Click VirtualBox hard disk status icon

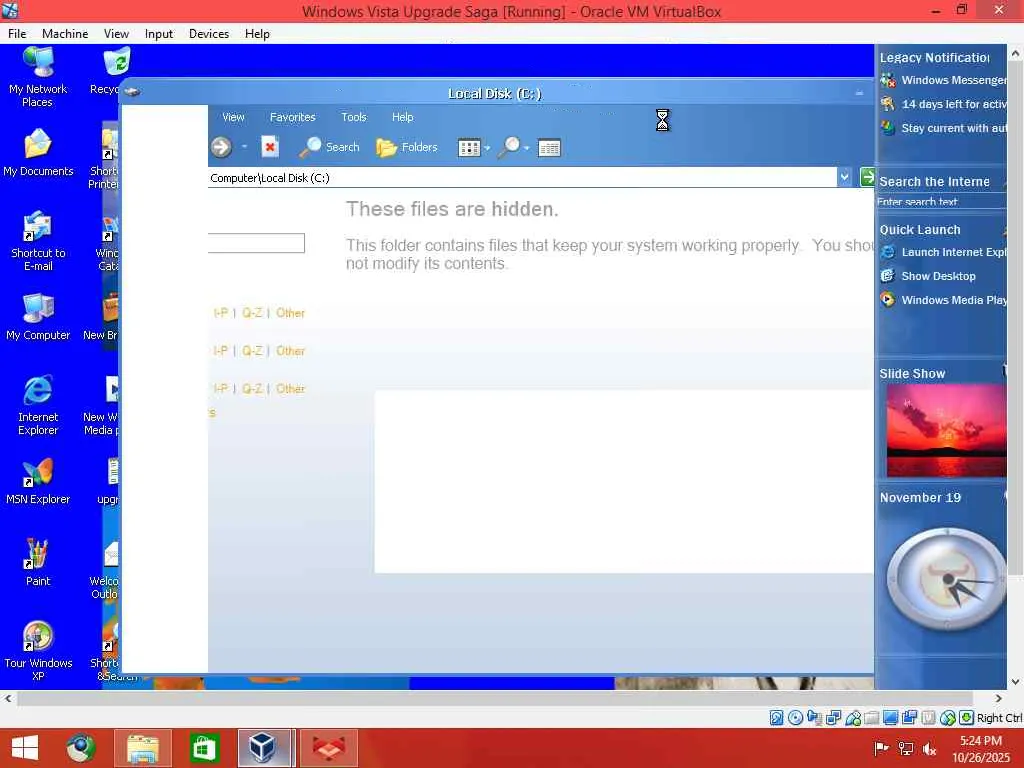point(776,718)
